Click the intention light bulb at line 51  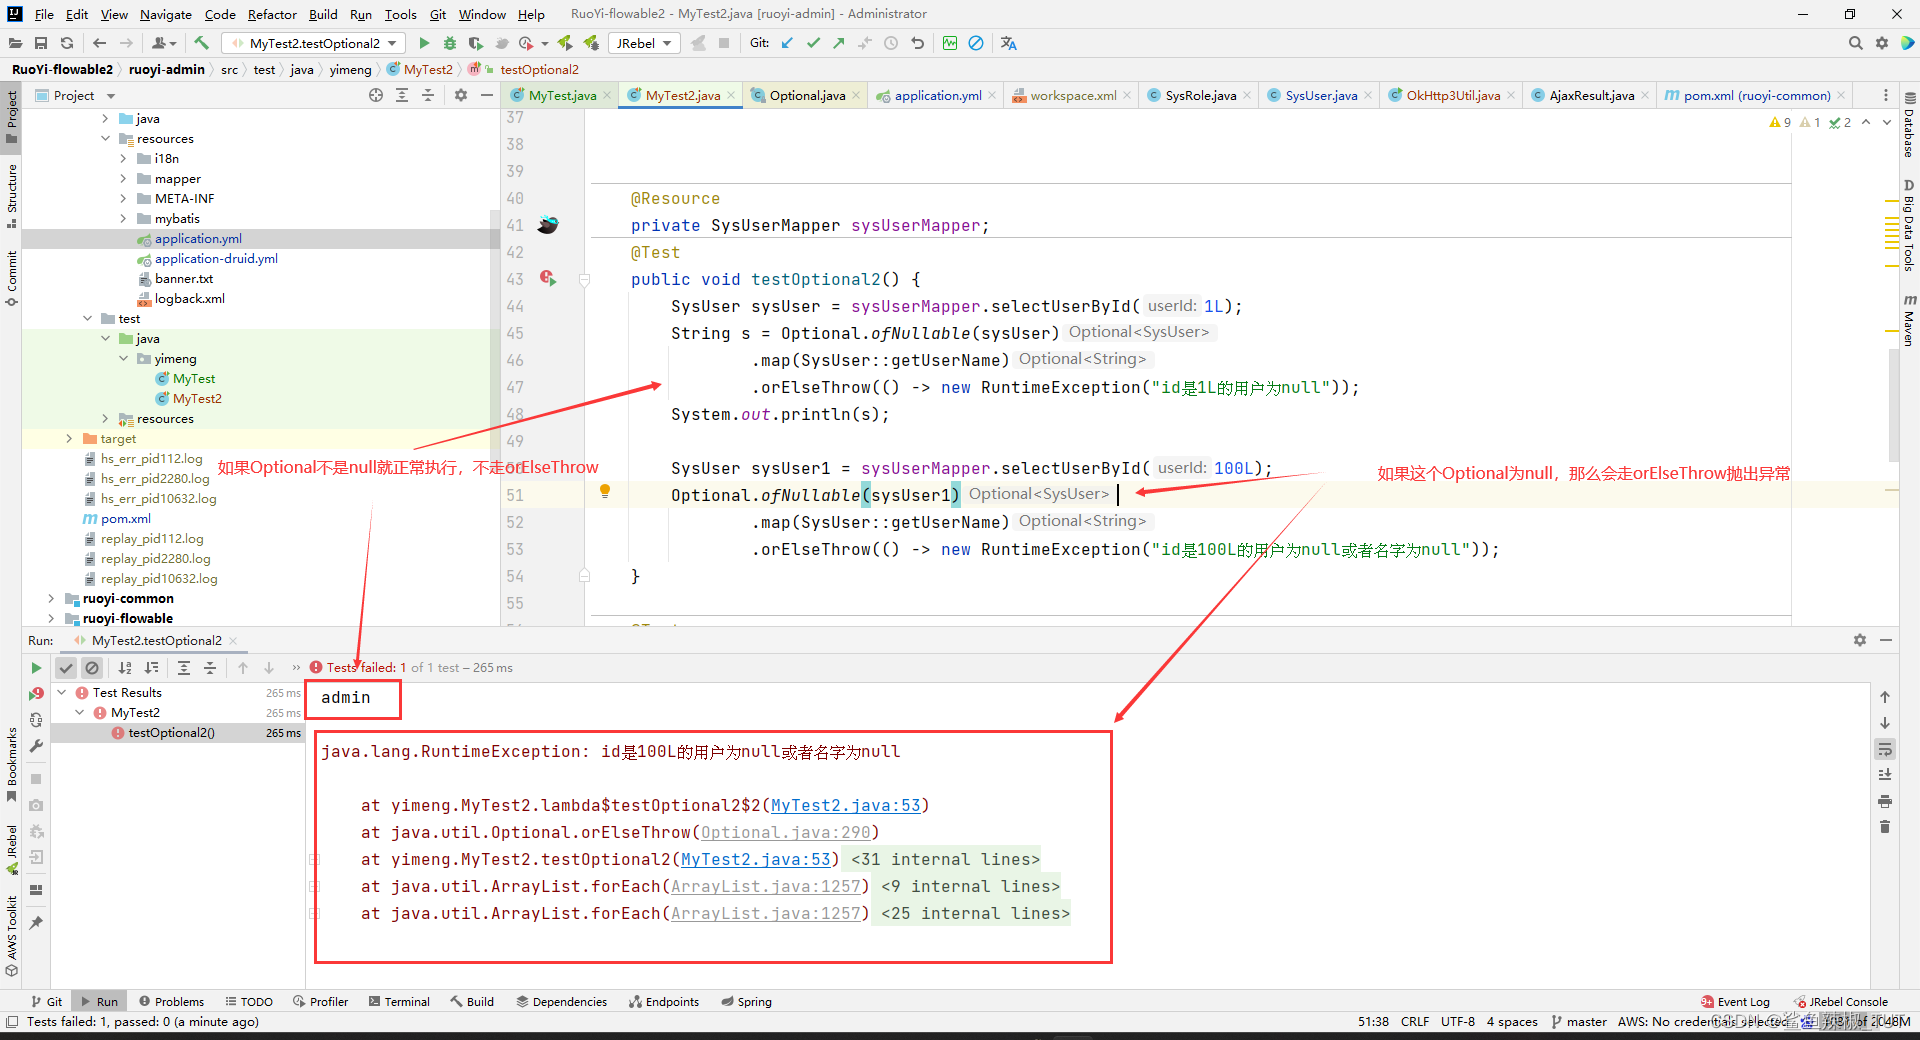click(605, 491)
